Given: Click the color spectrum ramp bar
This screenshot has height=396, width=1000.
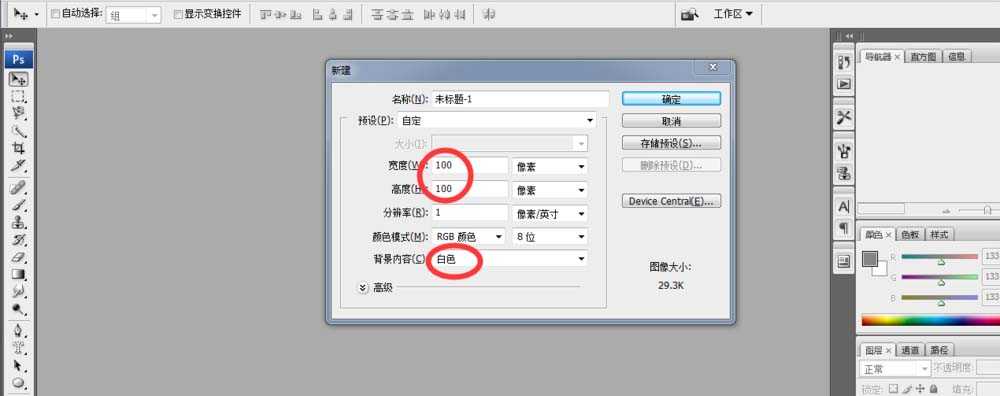Looking at the screenshot, I should (930, 320).
